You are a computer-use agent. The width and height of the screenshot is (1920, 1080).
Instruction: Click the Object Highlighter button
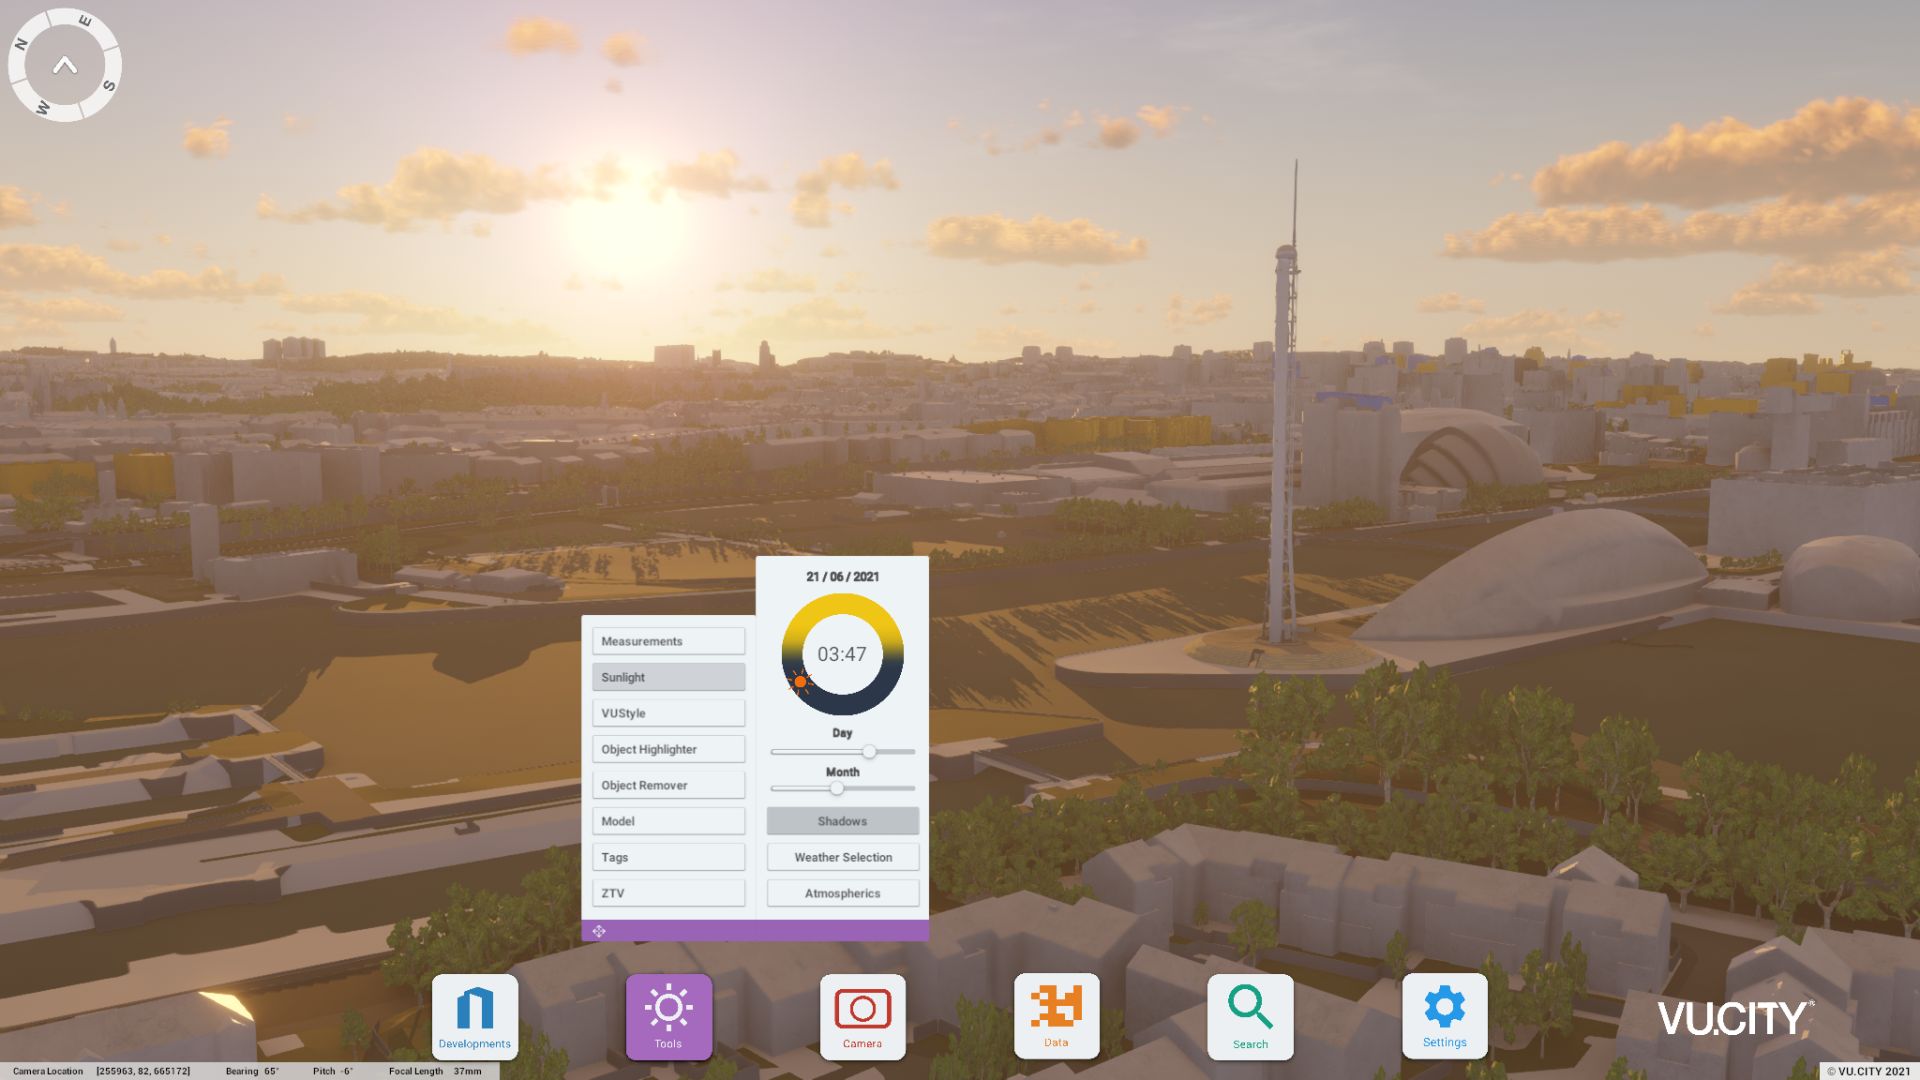tap(668, 749)
